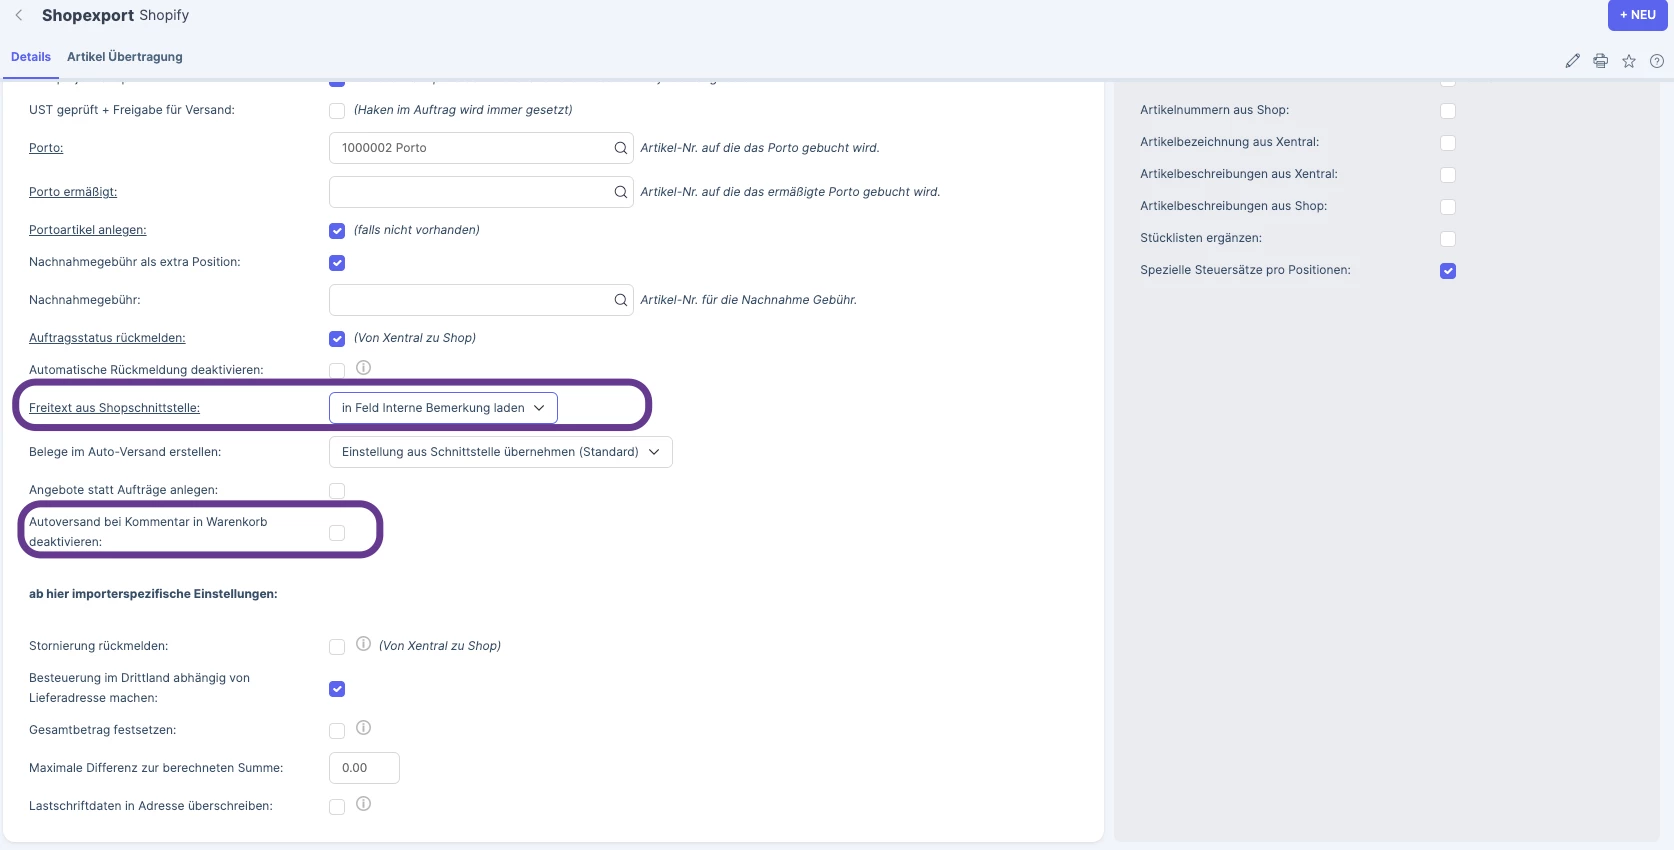The image size is (1674, 850).
Task: Select the Details tab
Action: (31, 57)
